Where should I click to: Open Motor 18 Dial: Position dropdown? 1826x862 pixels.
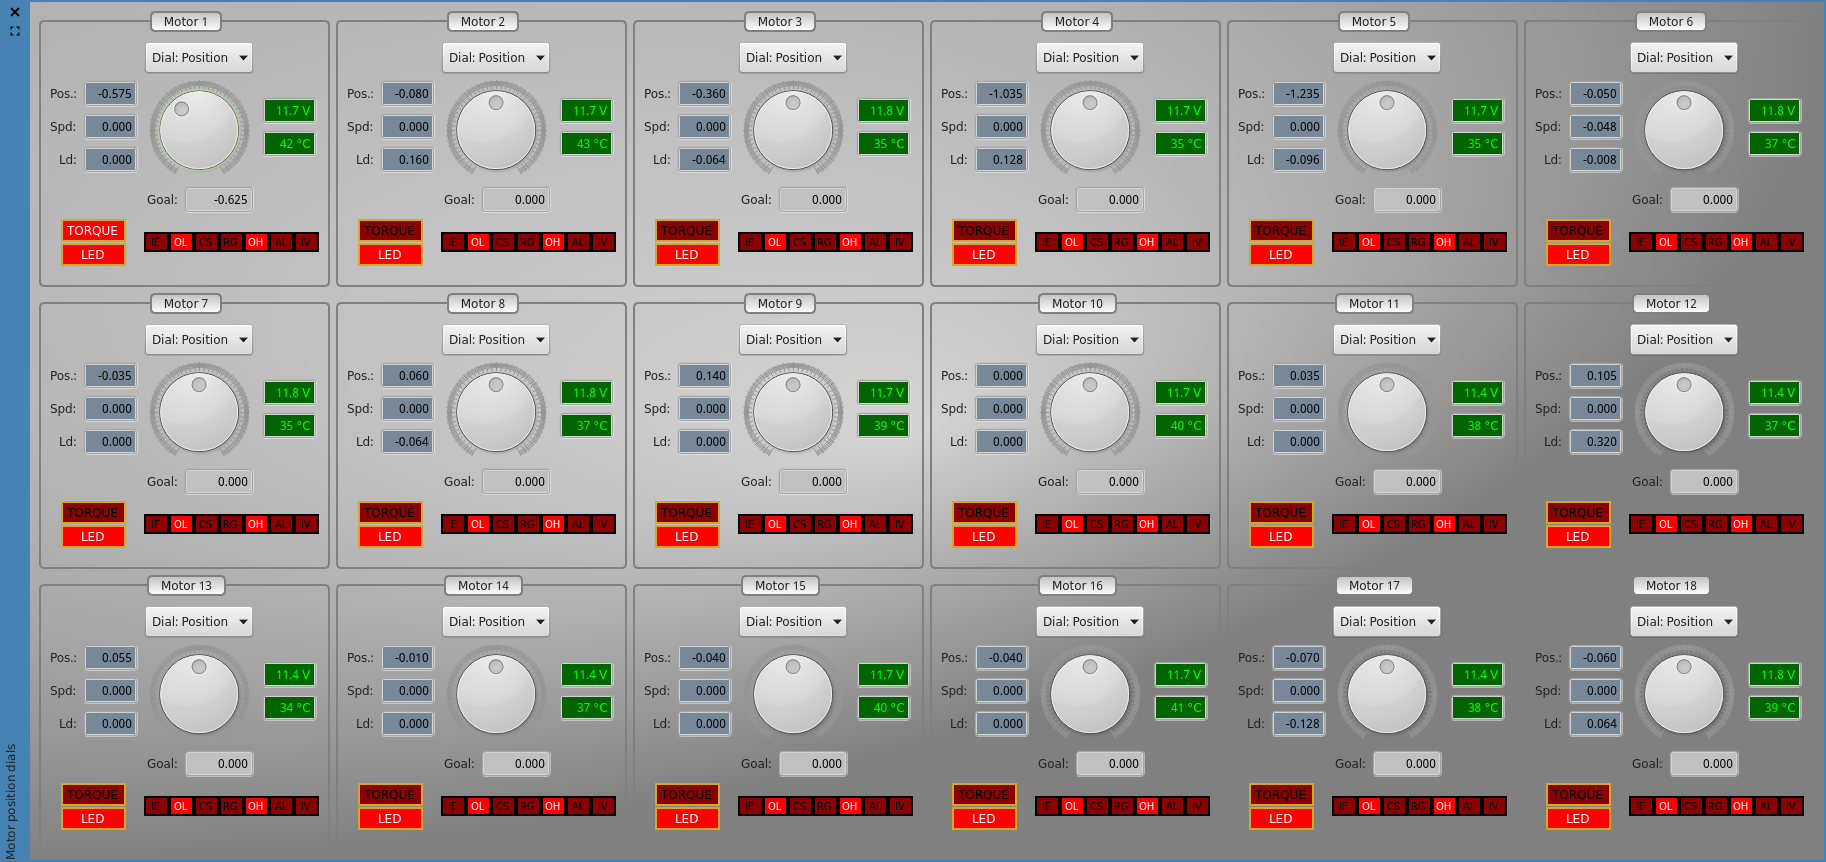1684,622
